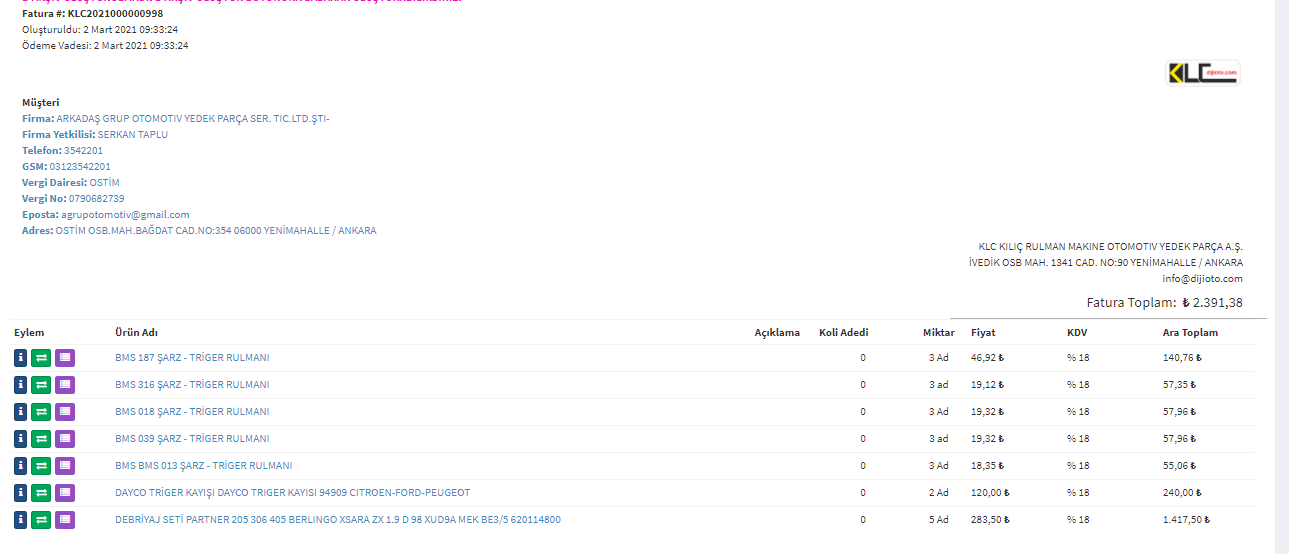Open BMS 316 ŞARZ product link
The height and width of the screenshot is (554, 1289).
(192, 385)
